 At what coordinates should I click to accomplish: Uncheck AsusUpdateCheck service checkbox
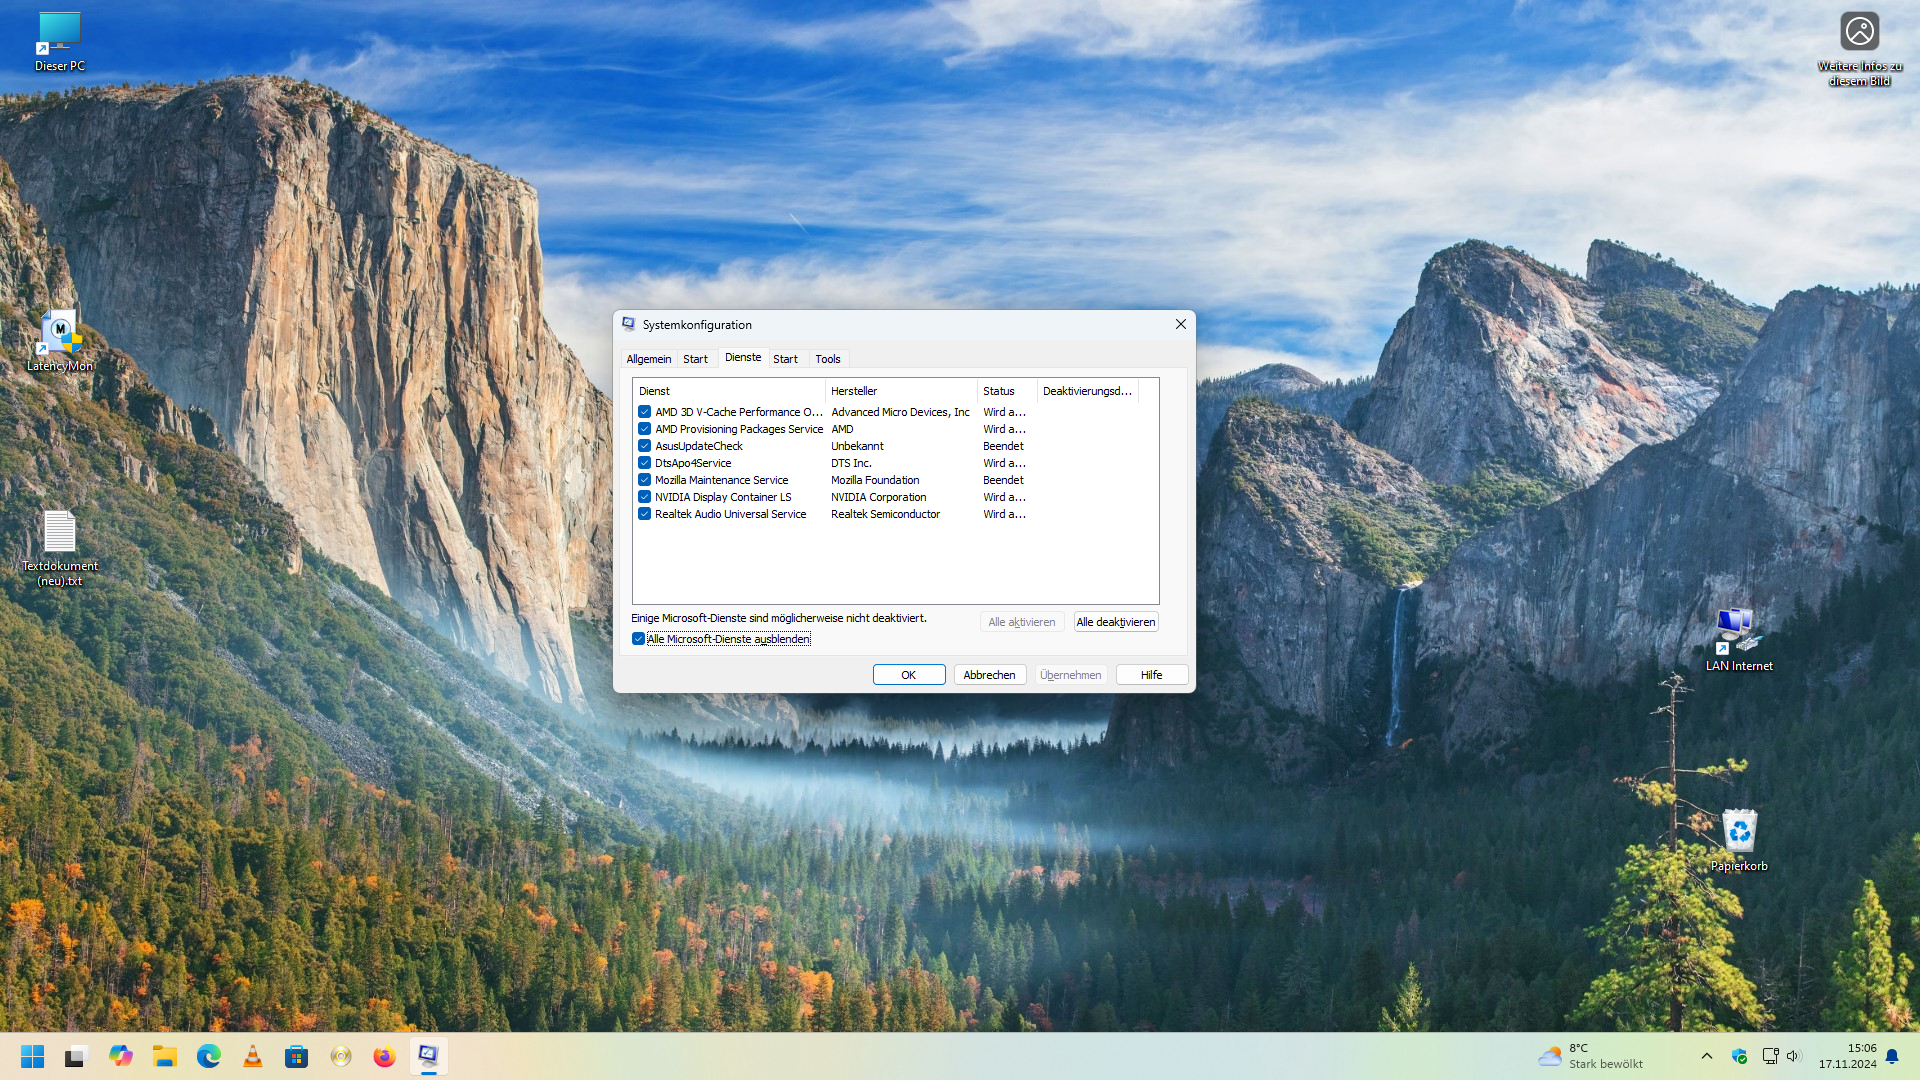[645, 446]
